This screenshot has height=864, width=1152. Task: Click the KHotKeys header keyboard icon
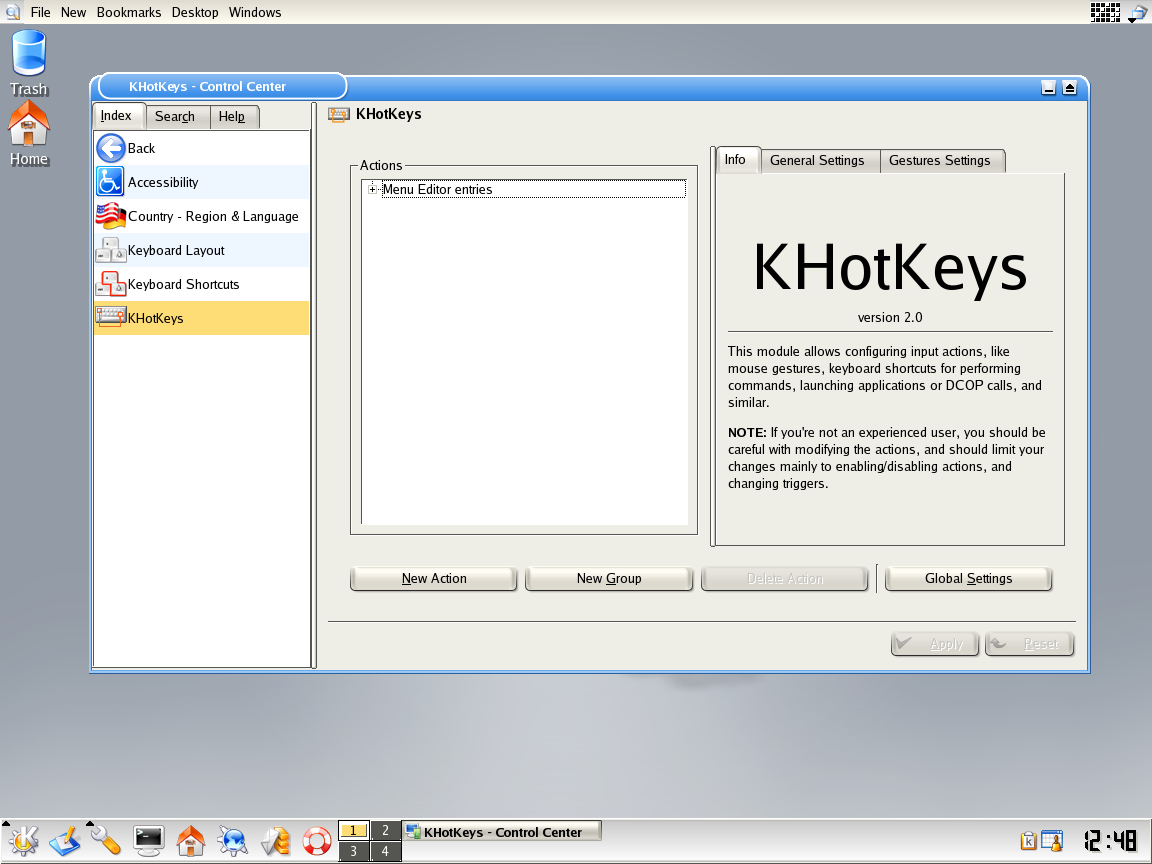pos(339,115)
